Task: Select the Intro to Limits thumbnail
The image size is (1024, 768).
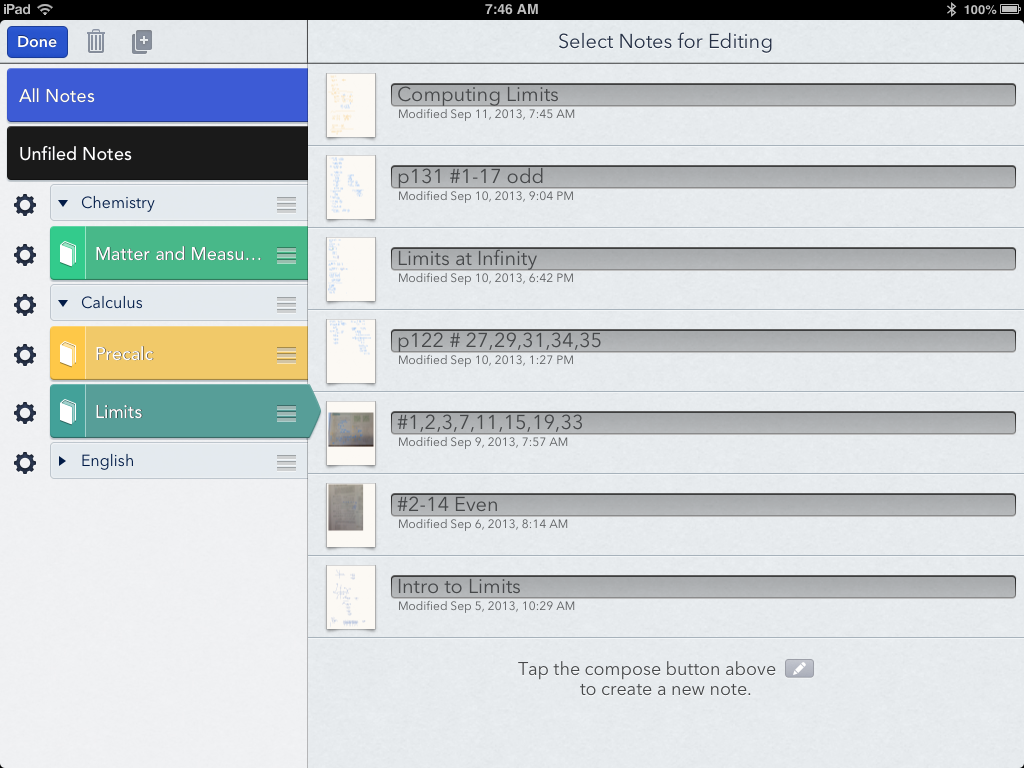Action: click(x=351, y=597)
